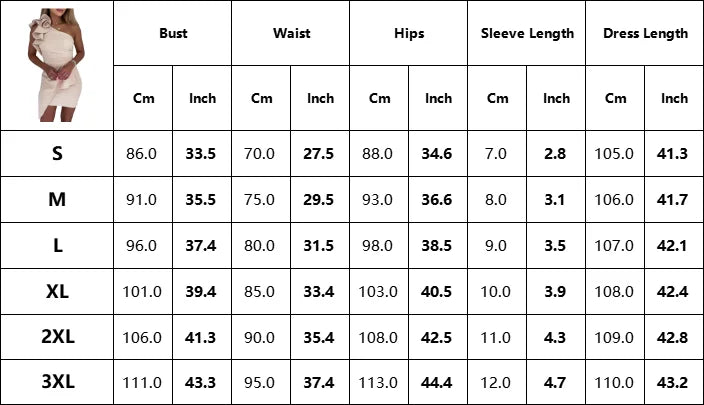Click the 43.2 dress length inch cell
Image resolution: width=704 pixels, height=405 pixels.
click(673, 383)
